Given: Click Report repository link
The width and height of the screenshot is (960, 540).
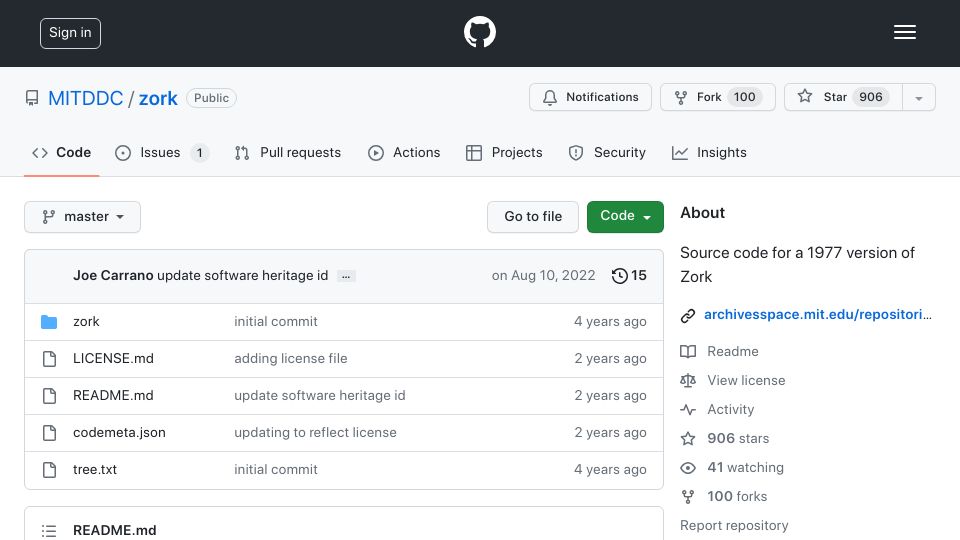Looking at the screenshot, I should tap(734, 525).
